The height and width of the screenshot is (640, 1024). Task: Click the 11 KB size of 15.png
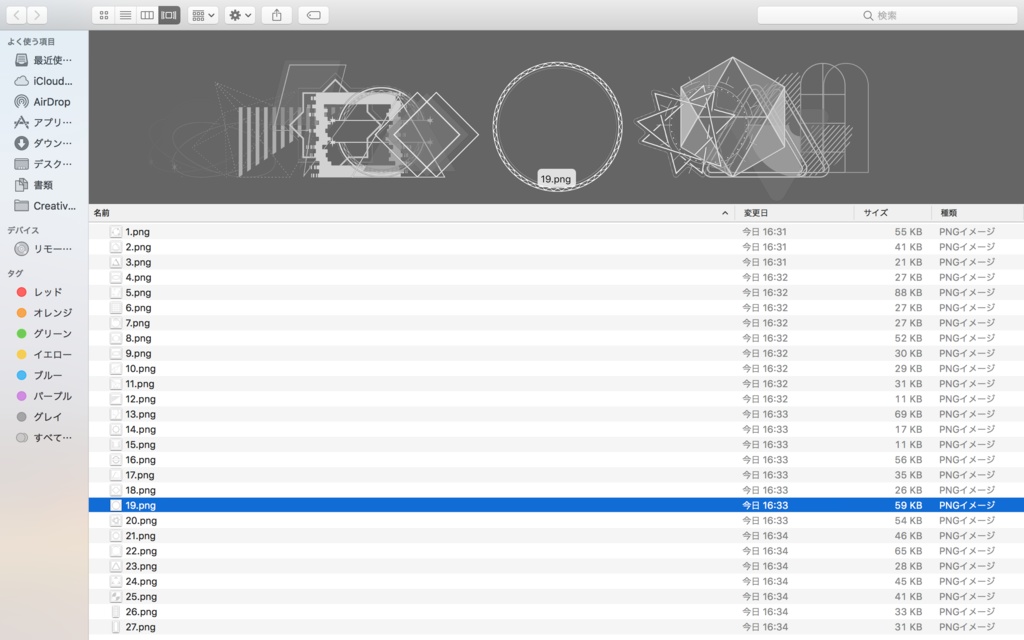pos(908,445)
